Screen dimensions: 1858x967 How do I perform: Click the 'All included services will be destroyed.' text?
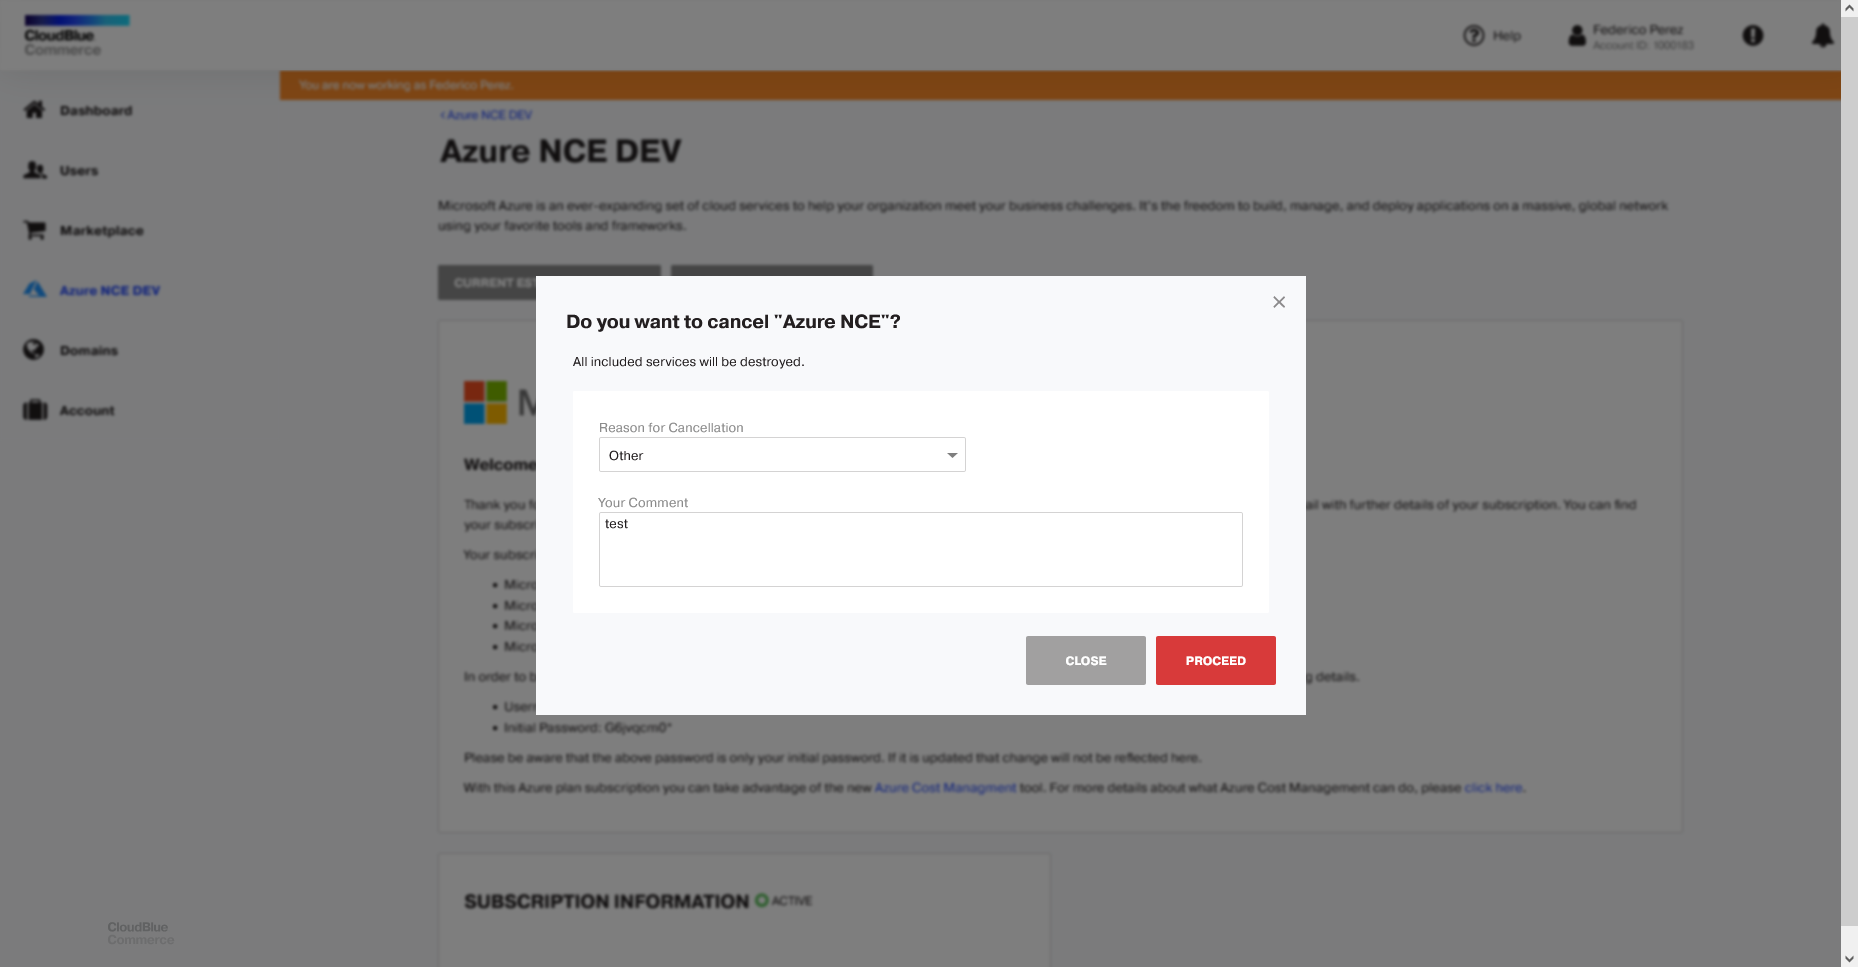tap(688, 362)
